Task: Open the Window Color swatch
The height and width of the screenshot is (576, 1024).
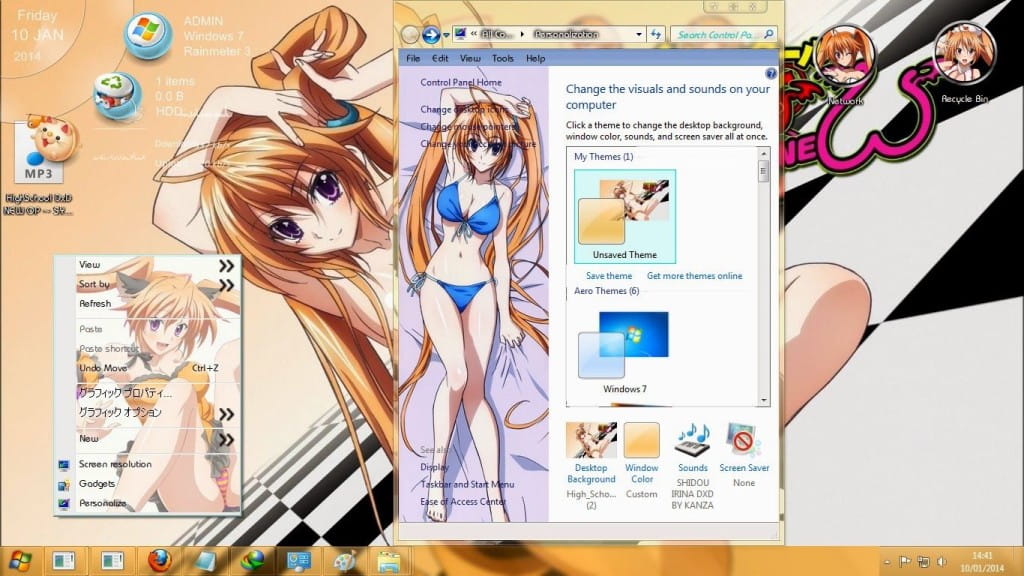Action: 642,440
